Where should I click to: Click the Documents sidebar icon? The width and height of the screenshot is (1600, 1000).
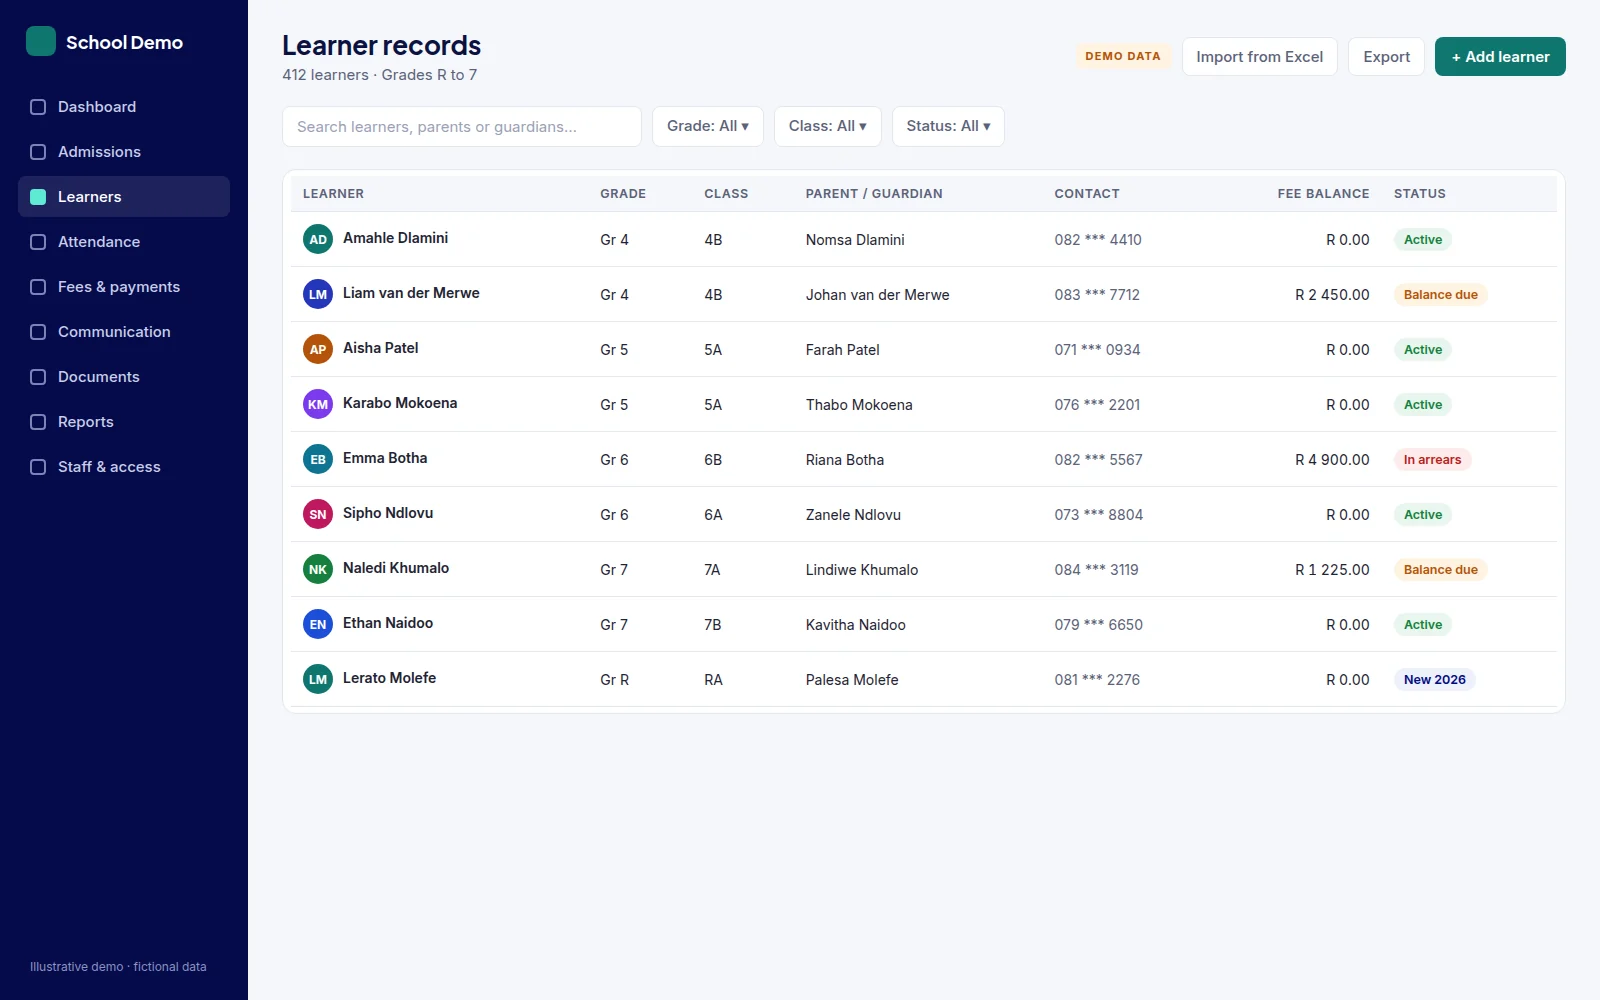tap(38, 377)
